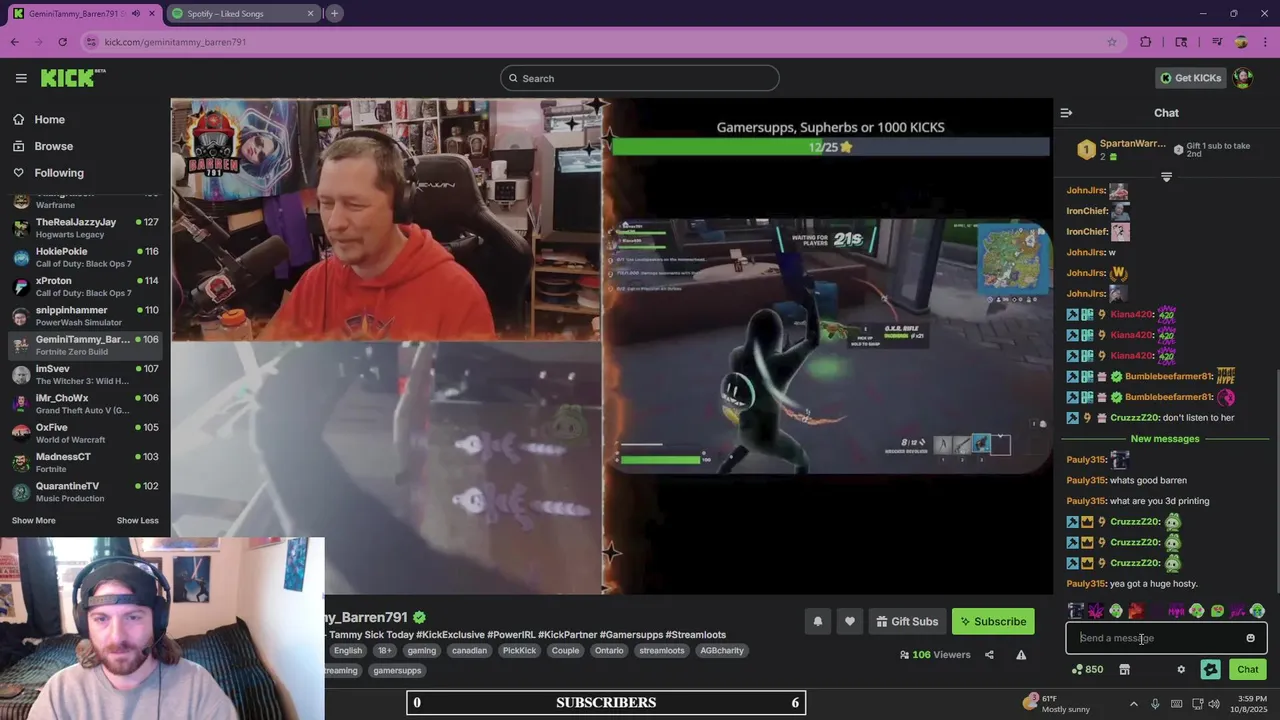Open SpartanWarr... top gifter entry

[1120, 150]
